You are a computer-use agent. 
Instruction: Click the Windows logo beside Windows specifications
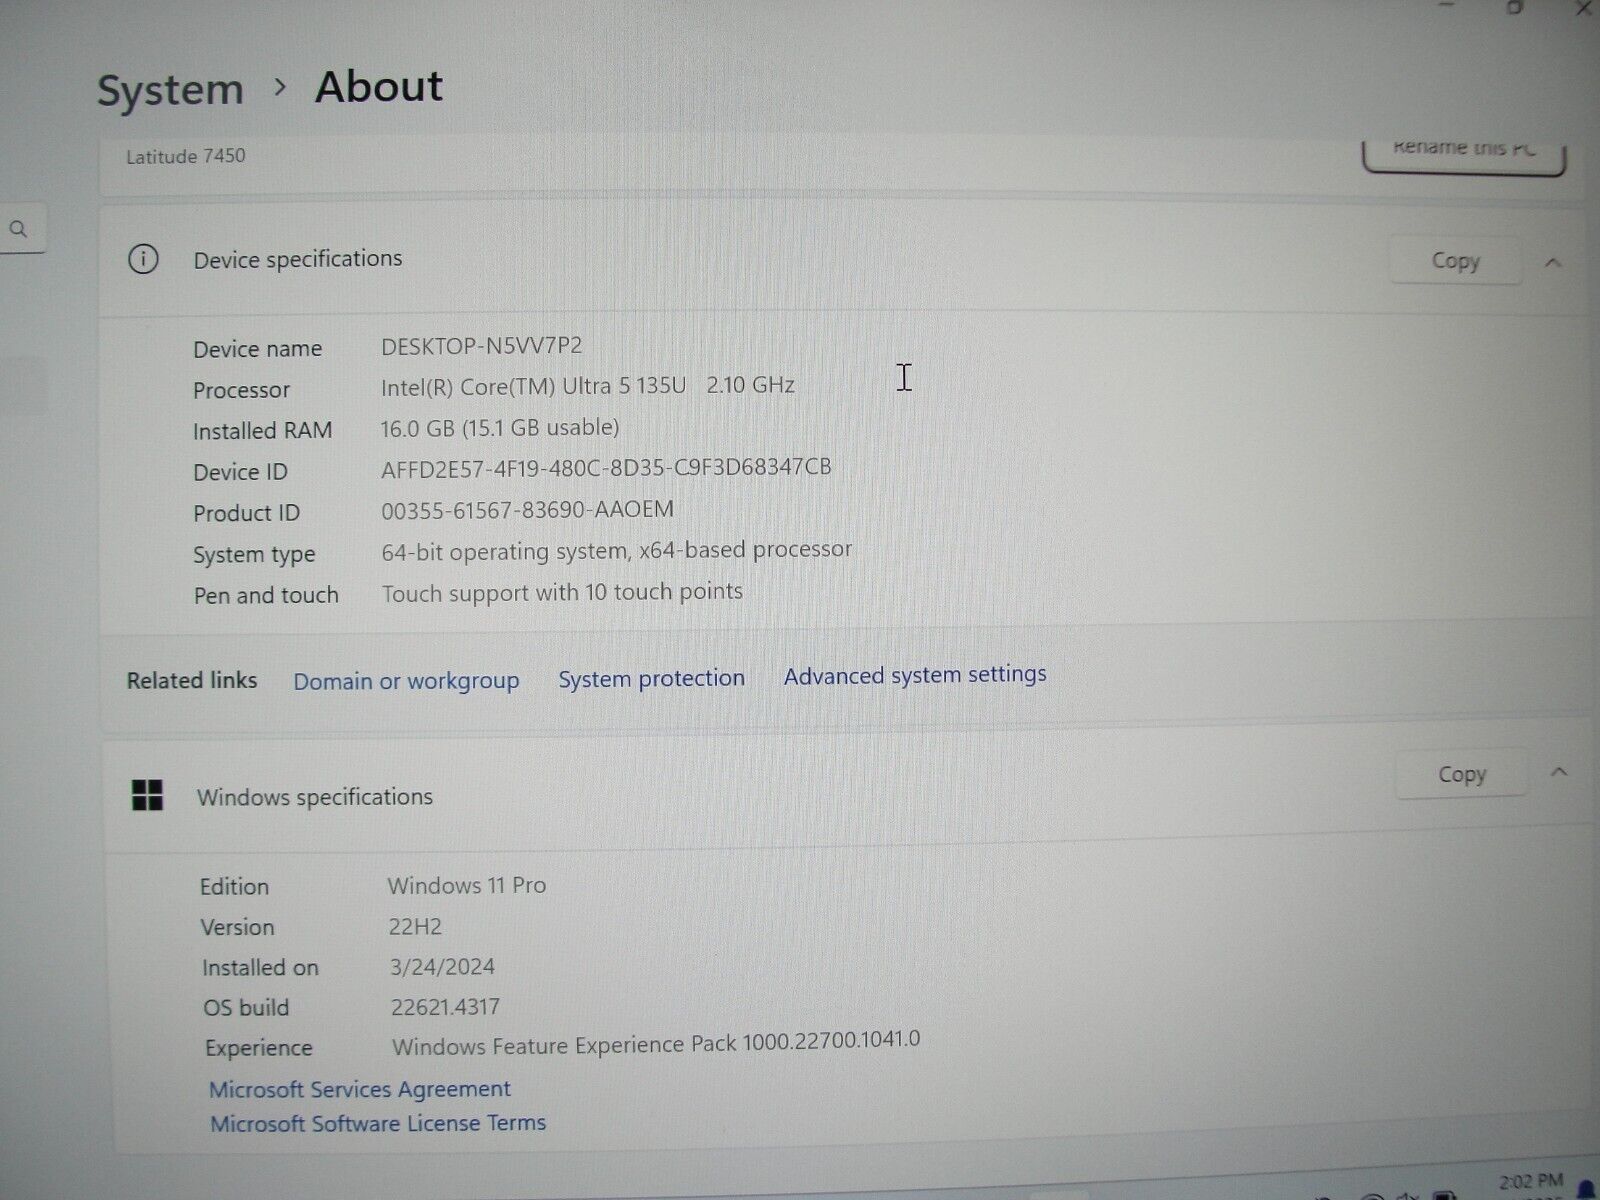click(x=147, y=796)
